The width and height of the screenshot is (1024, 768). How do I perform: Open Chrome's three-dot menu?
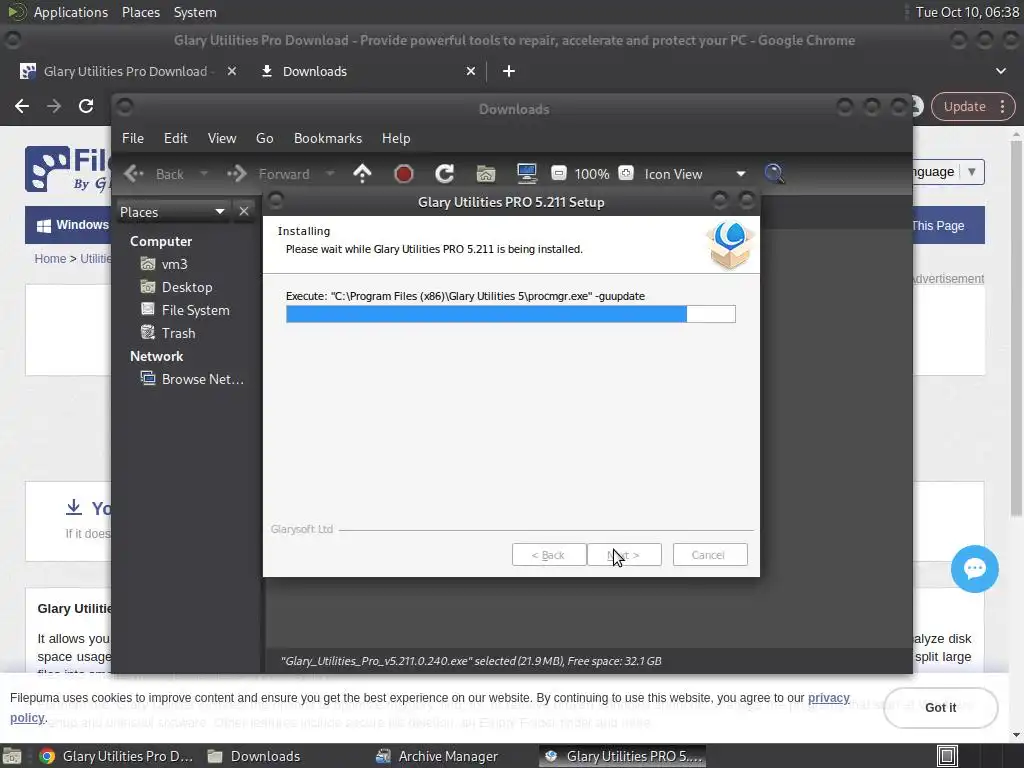pos(1002,106)
